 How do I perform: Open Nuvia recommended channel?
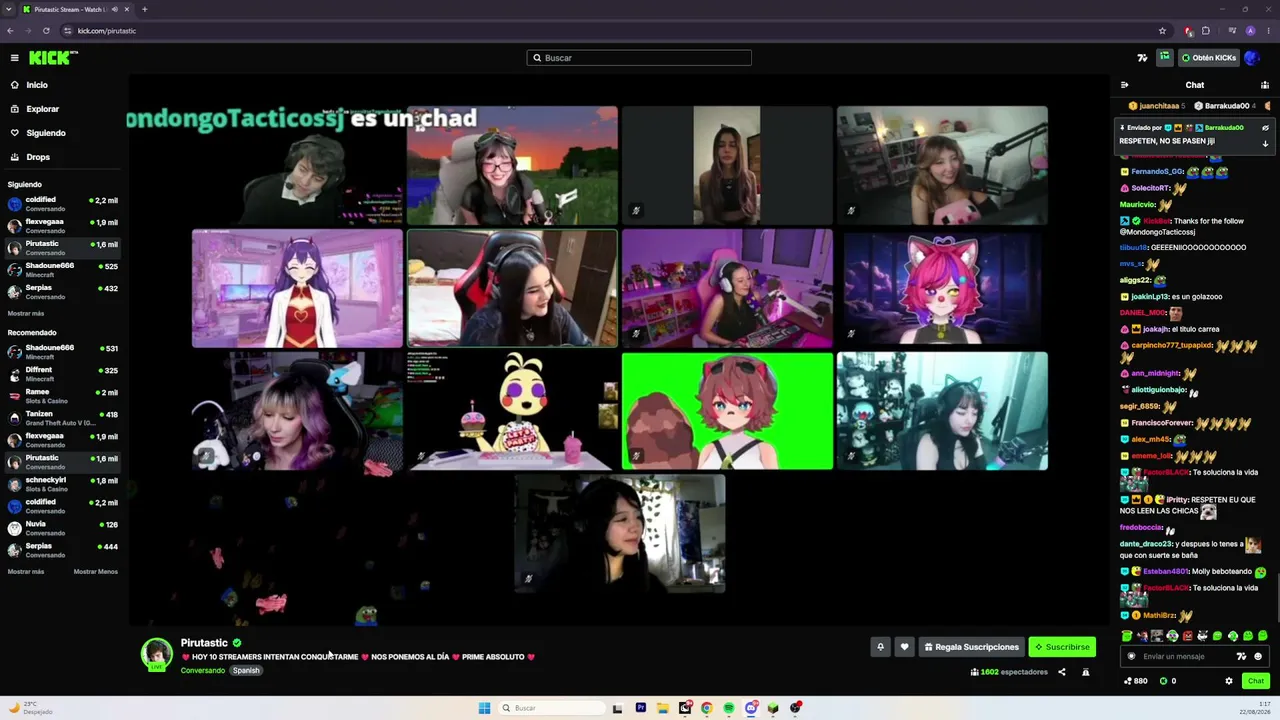pyautogui.click(x=64, y=528)
